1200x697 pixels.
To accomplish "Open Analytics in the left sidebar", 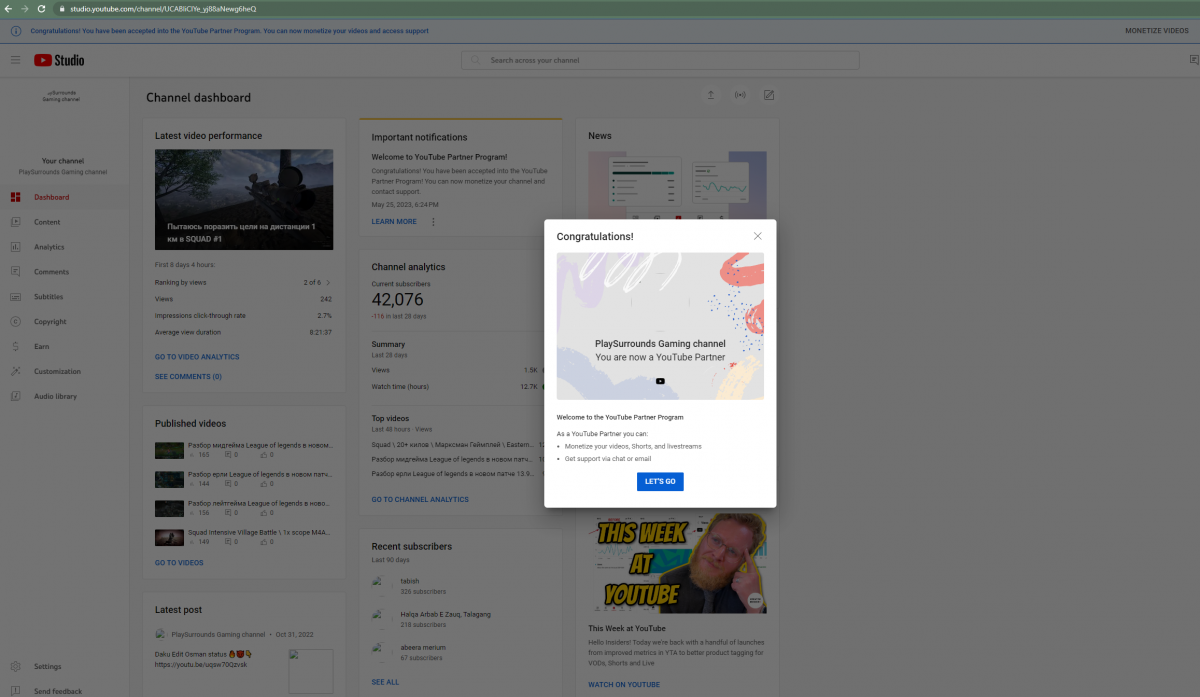I will pos(49,247).
